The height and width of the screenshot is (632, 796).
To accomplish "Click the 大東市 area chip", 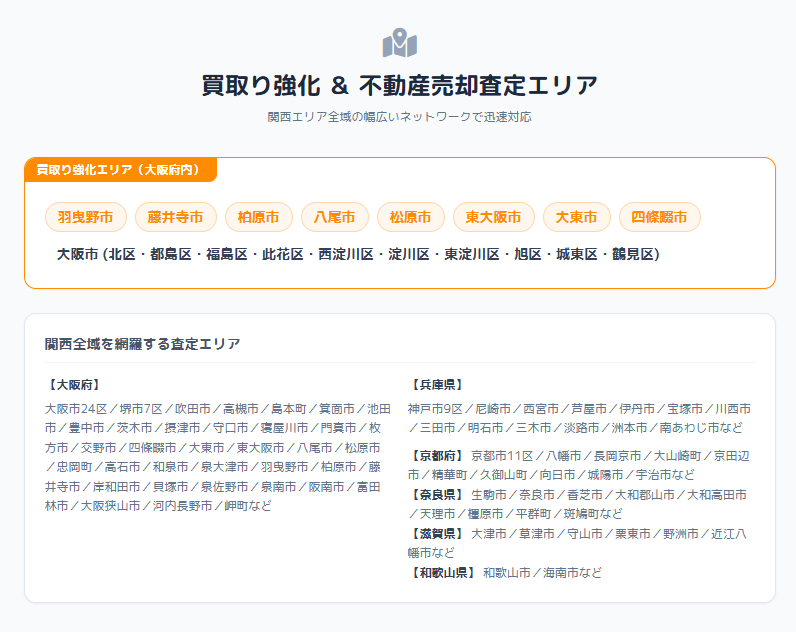I will pyautogui.click(x=577, y=217).
